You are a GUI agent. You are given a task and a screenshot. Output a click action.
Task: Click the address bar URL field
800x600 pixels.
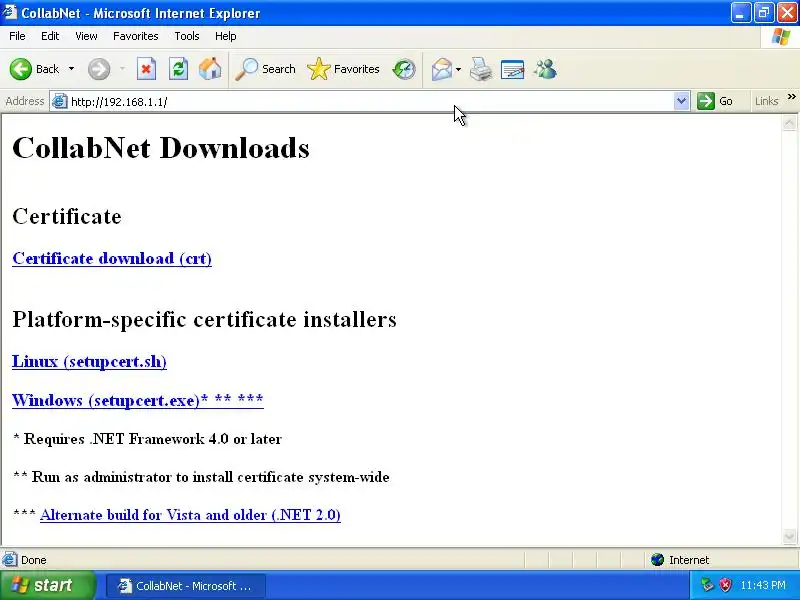[370, 102]
